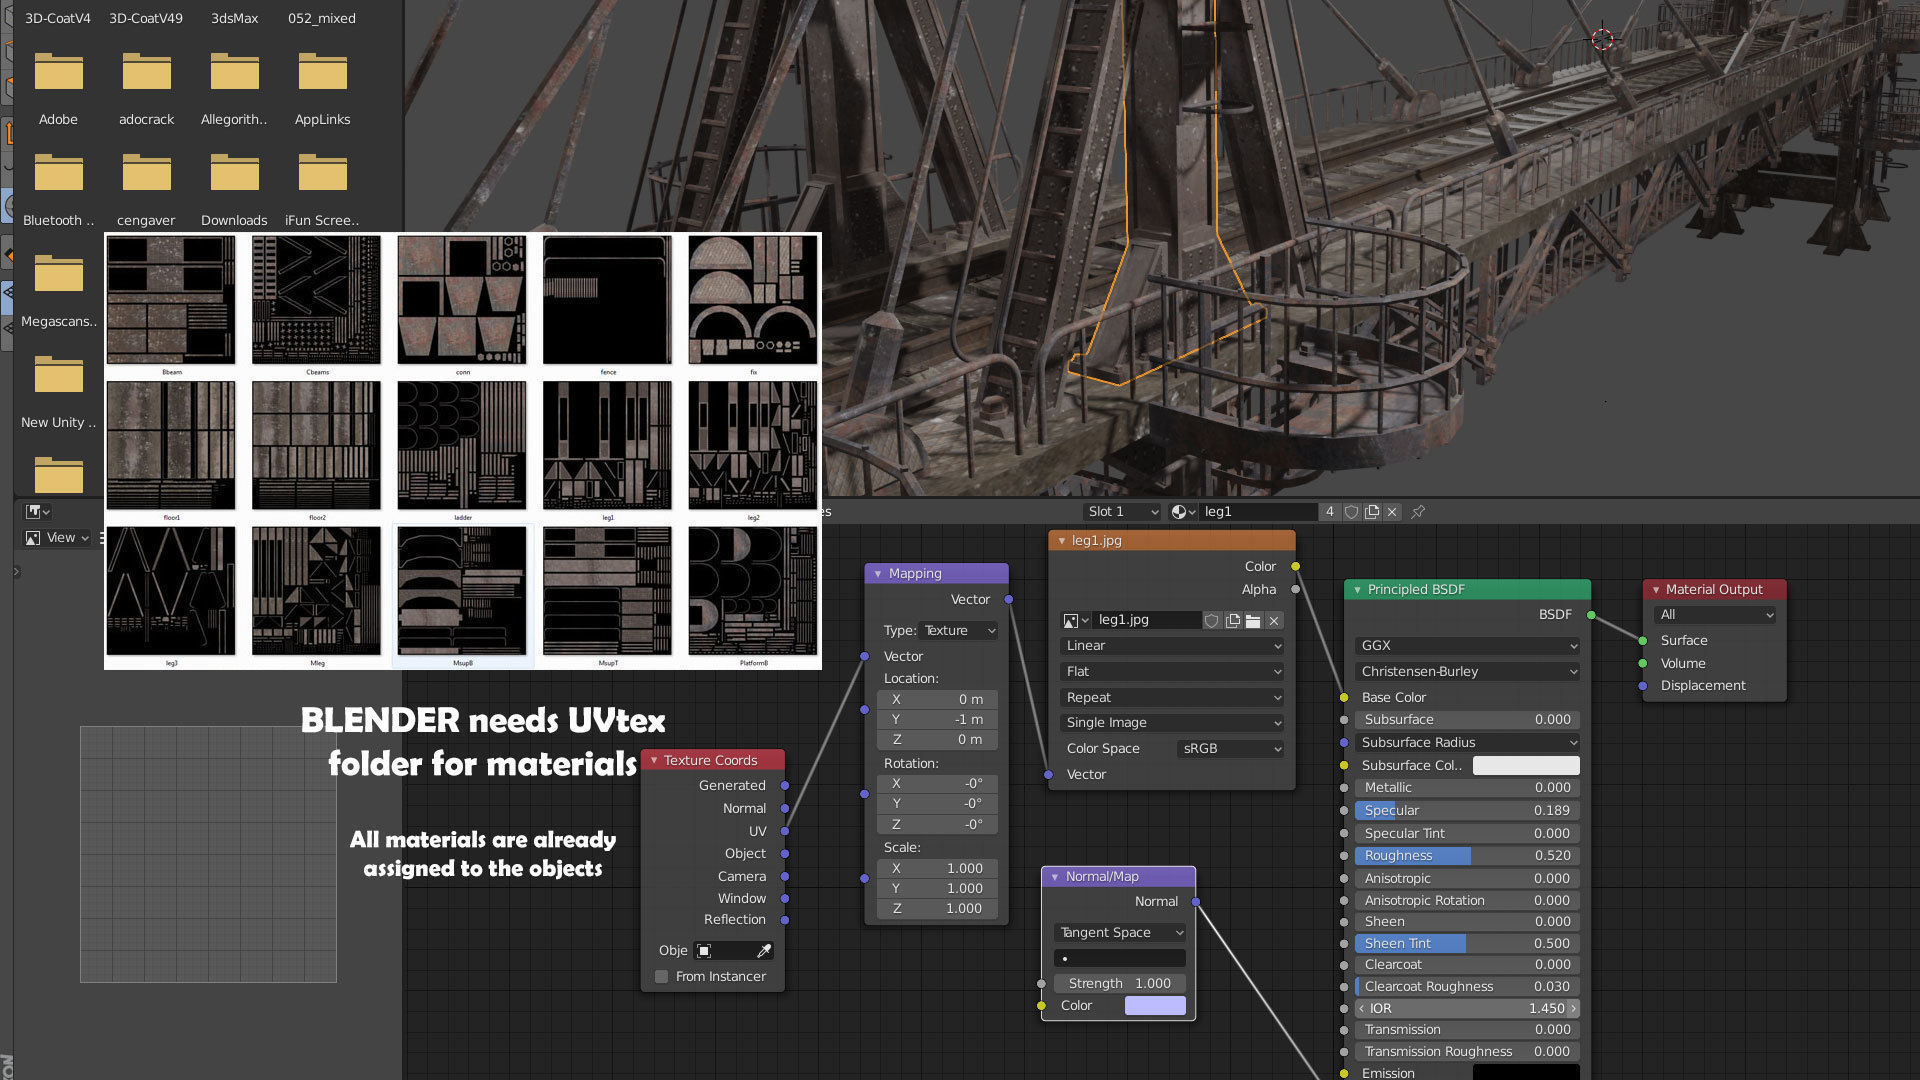1920x1080 pixels.
Task: Open the Tangent Space dropdown in Normal Map
Action: click(x=1120, y=933)
